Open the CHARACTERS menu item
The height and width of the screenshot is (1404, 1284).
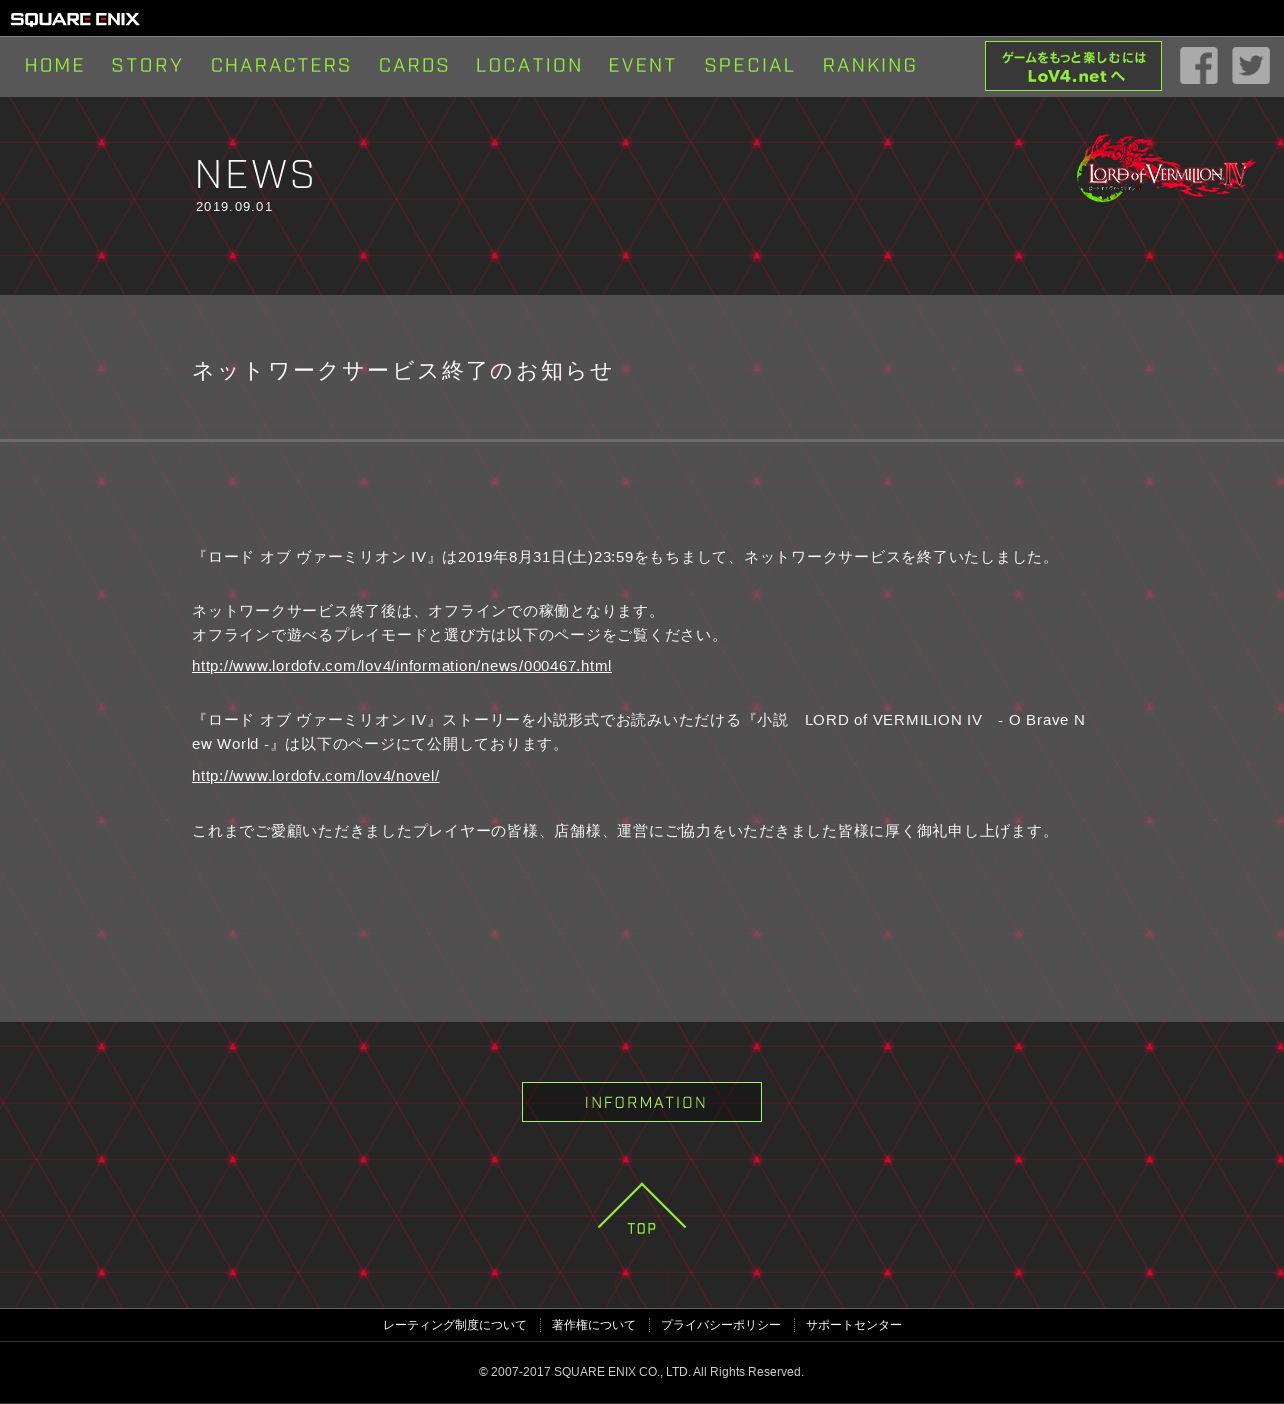(281, 66)
